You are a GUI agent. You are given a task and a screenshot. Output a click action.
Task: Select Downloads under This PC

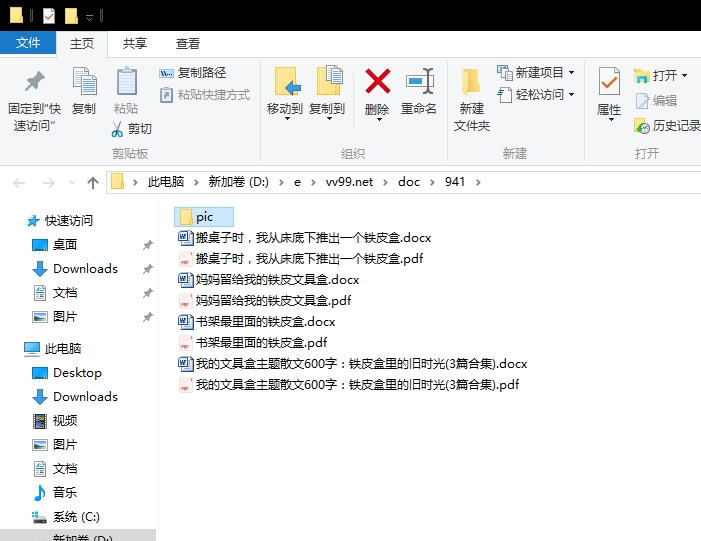(x=75, y=397)
